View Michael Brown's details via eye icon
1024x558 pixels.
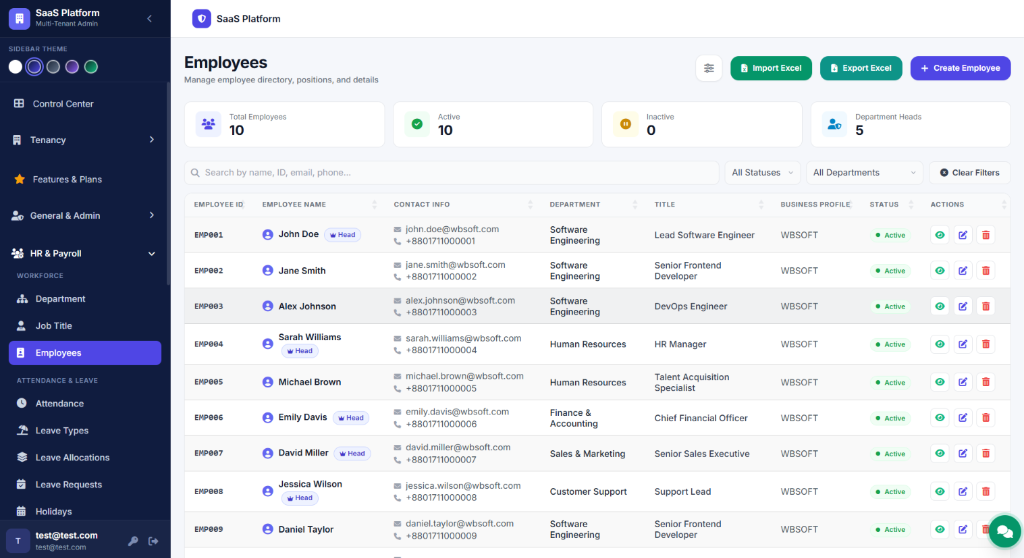940,382
